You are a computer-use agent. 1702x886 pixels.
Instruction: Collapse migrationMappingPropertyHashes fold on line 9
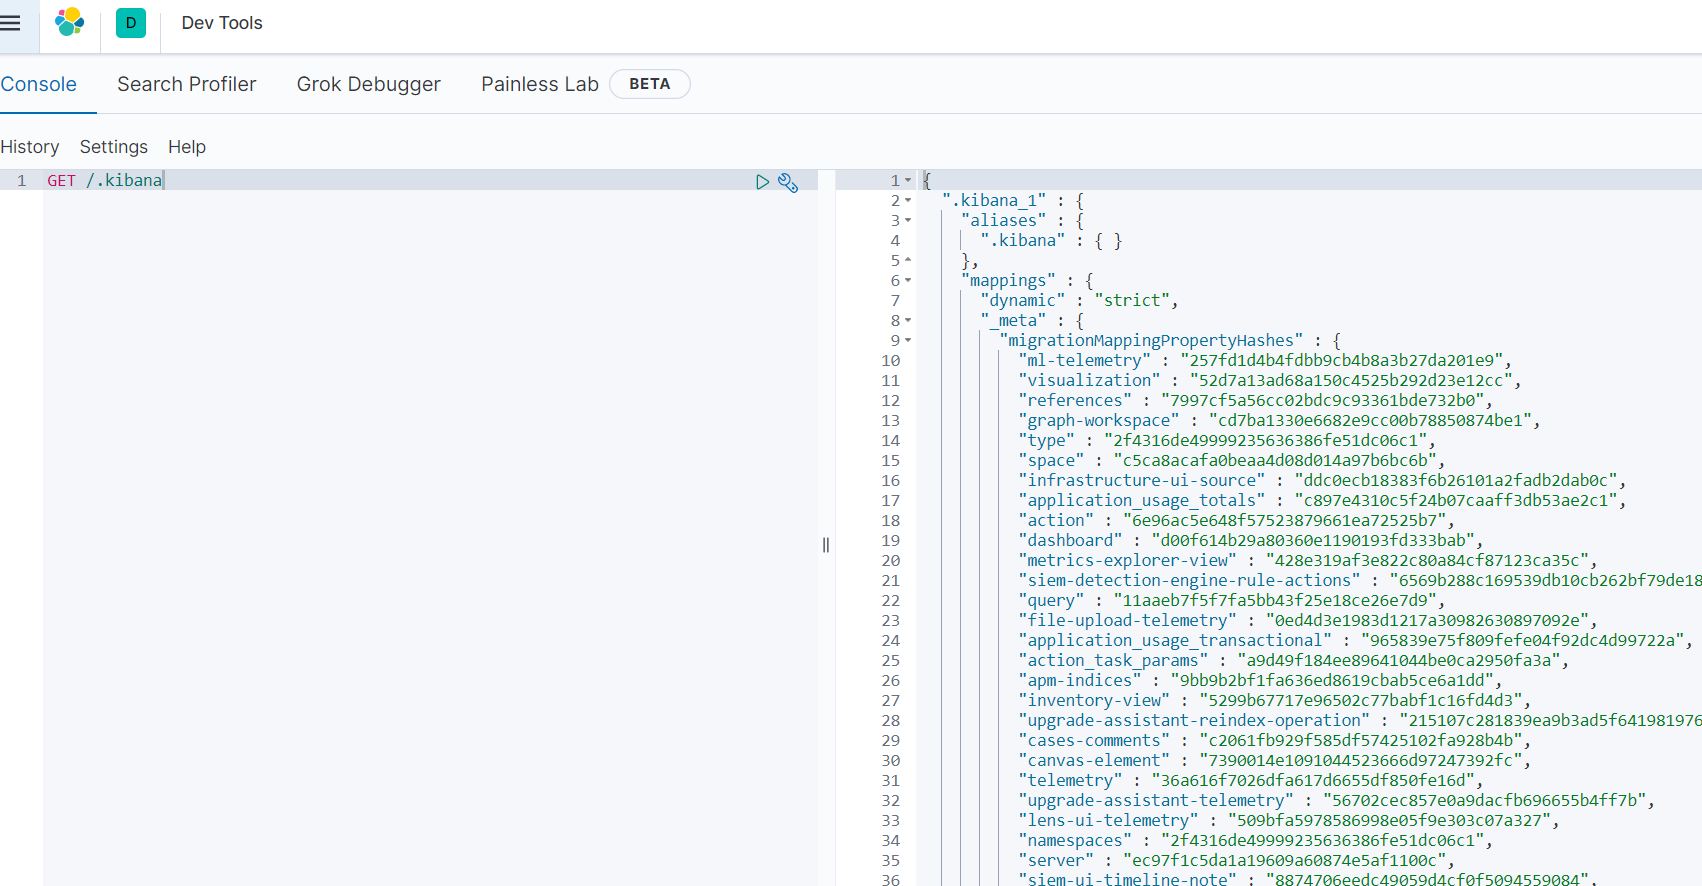[908, 340]
